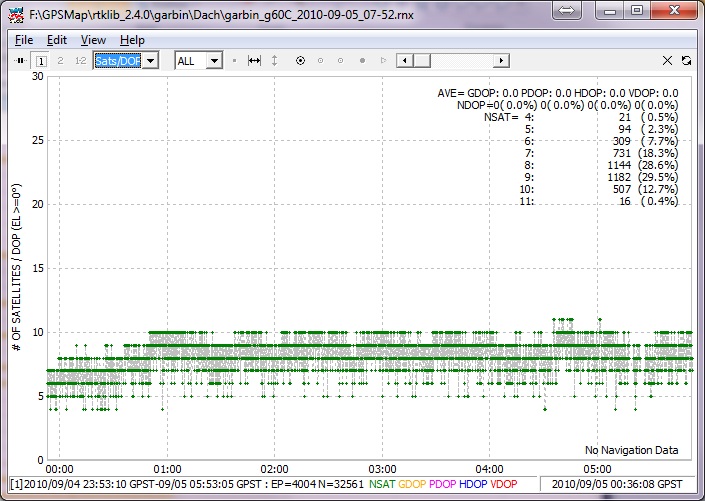Open the Help menu
The width and height of the screenshot is (705, 501).
click(132, 40)
